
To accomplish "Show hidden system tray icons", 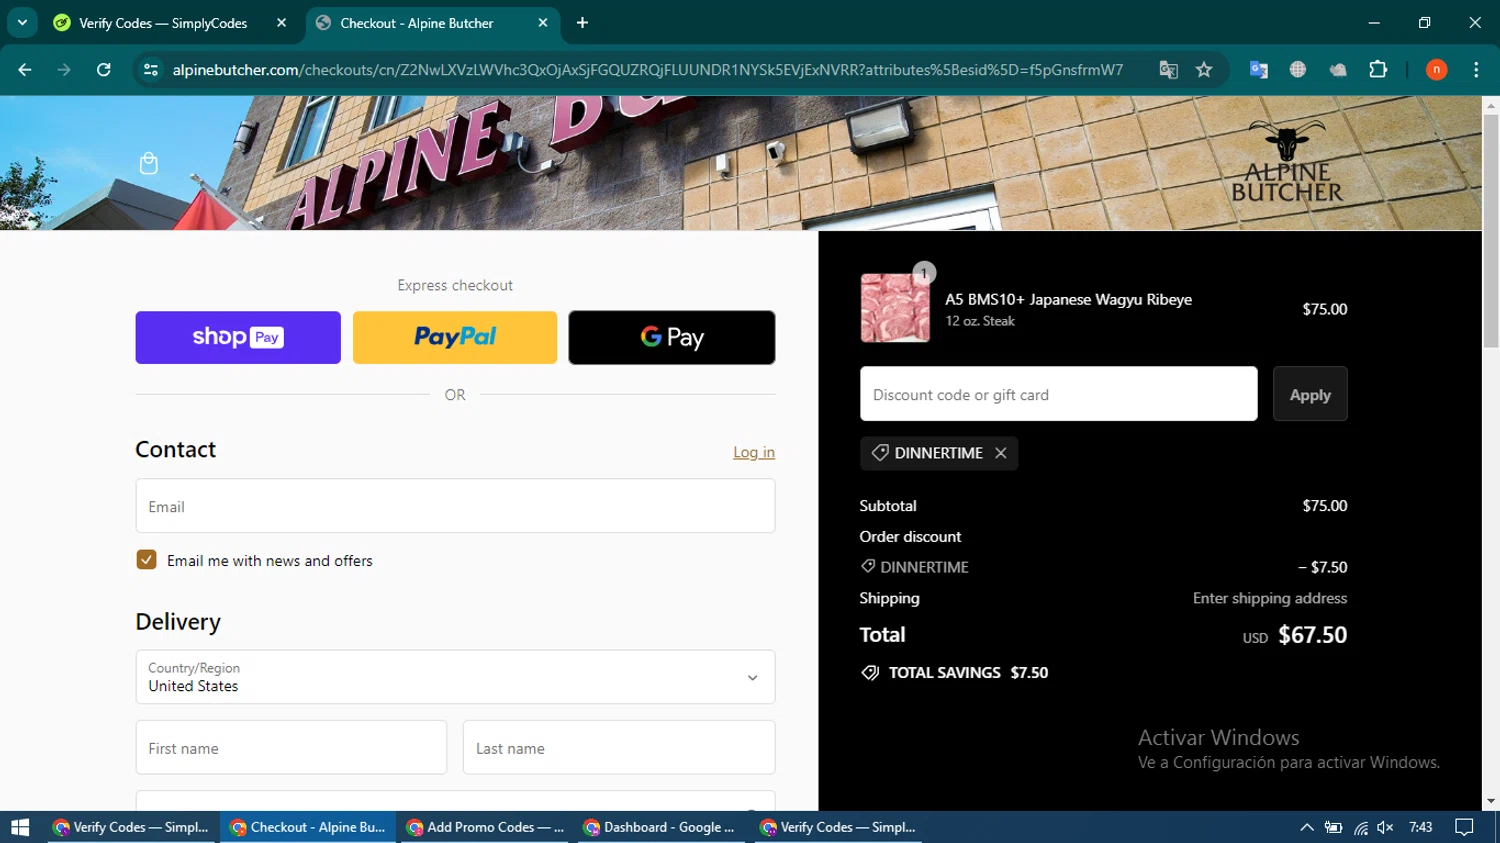I will pos(1306,827).
